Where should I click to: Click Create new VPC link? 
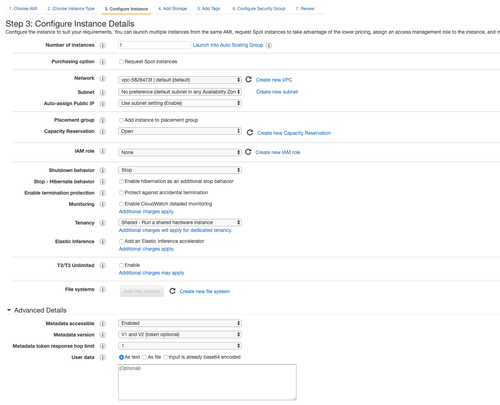[x=274, y=80]
